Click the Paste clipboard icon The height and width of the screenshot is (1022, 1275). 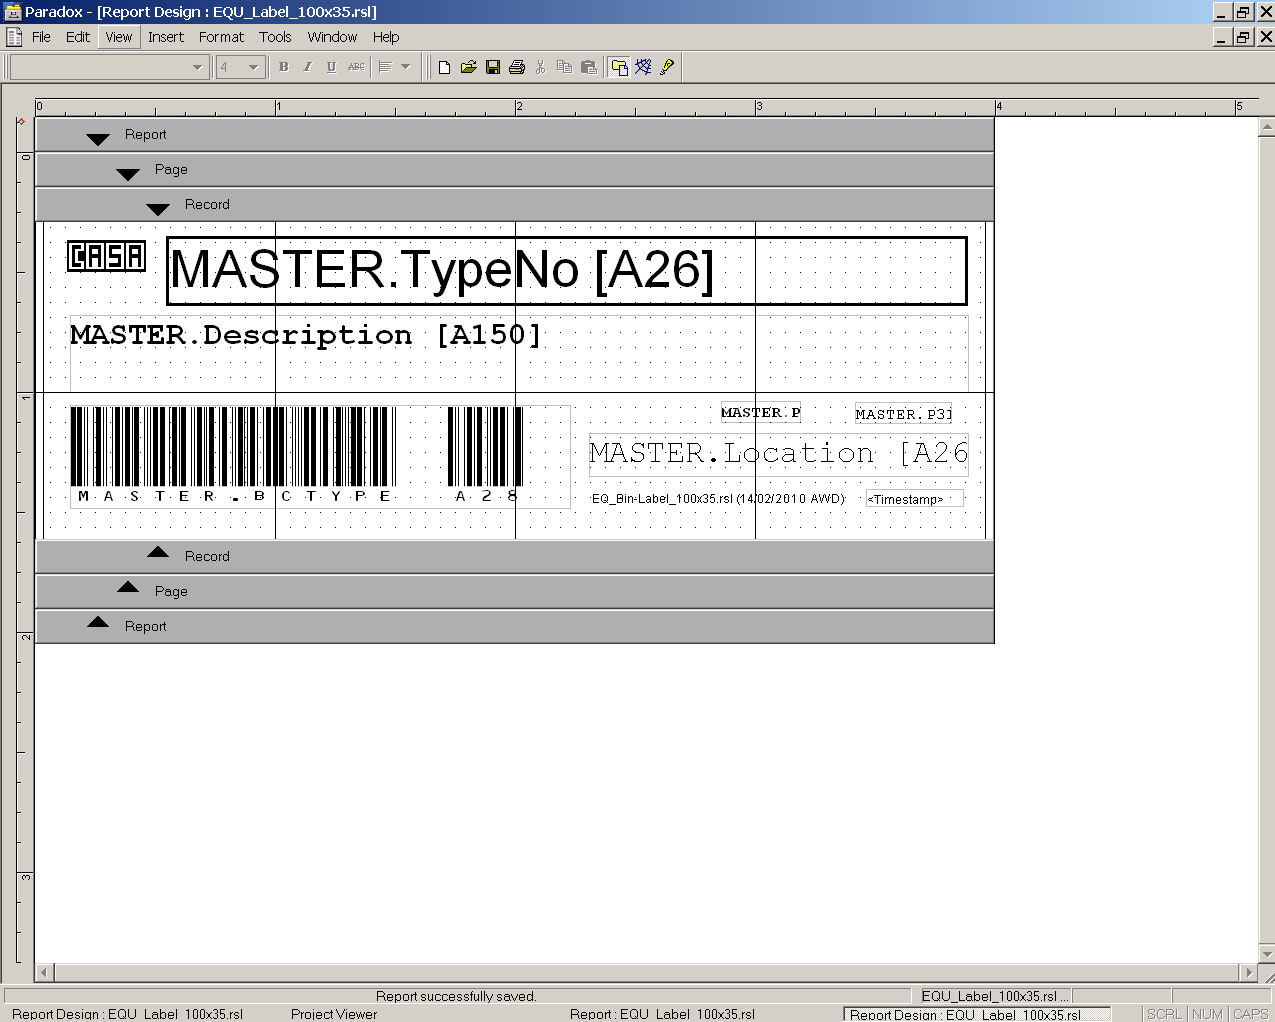(589, 67)
